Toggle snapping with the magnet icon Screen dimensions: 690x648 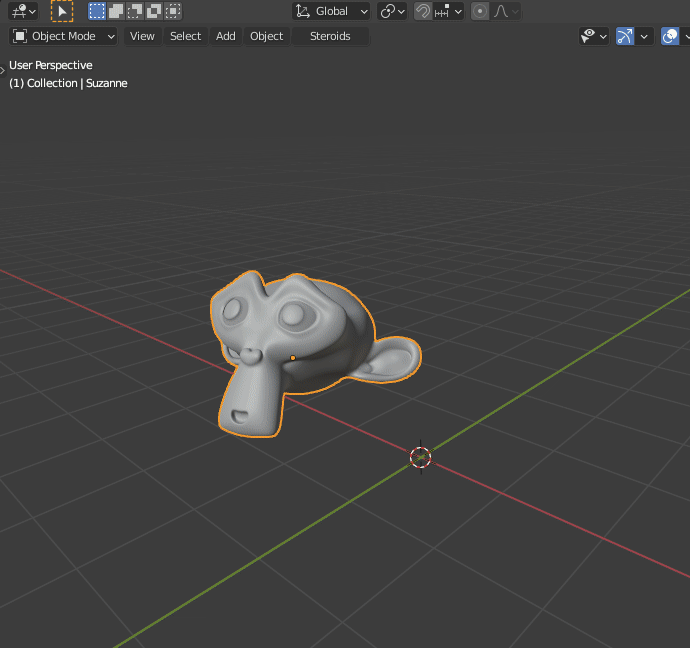423,11
